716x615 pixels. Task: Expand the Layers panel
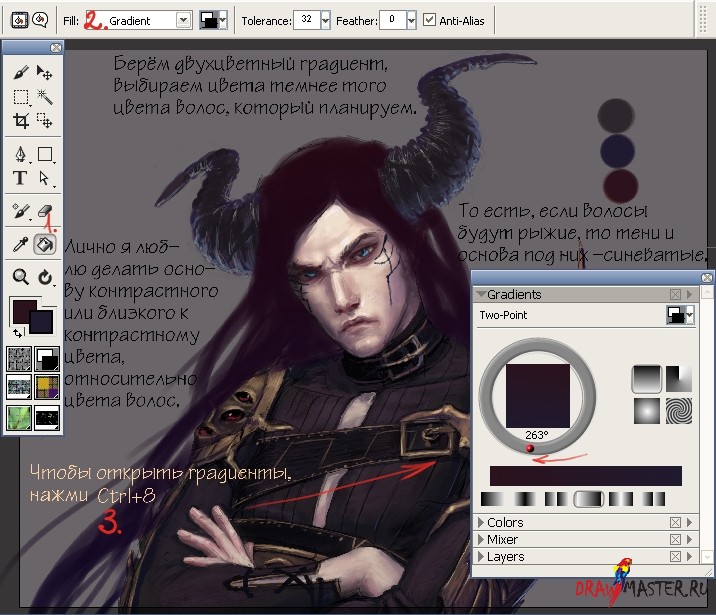(x=481, y=557)
